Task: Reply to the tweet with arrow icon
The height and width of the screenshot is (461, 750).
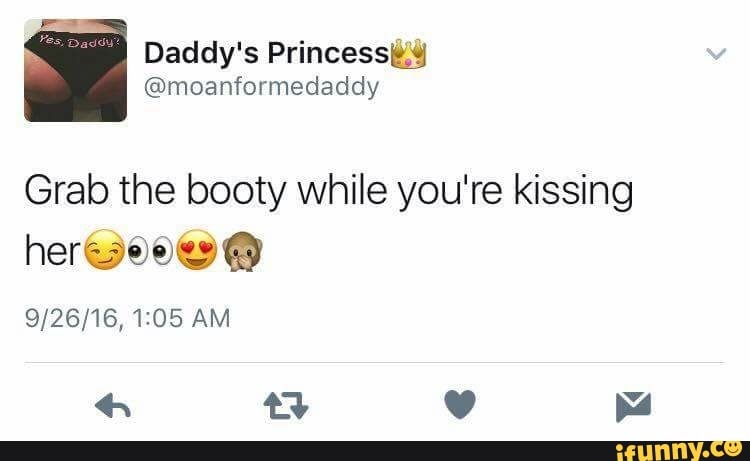Action: tap(113, 406)
